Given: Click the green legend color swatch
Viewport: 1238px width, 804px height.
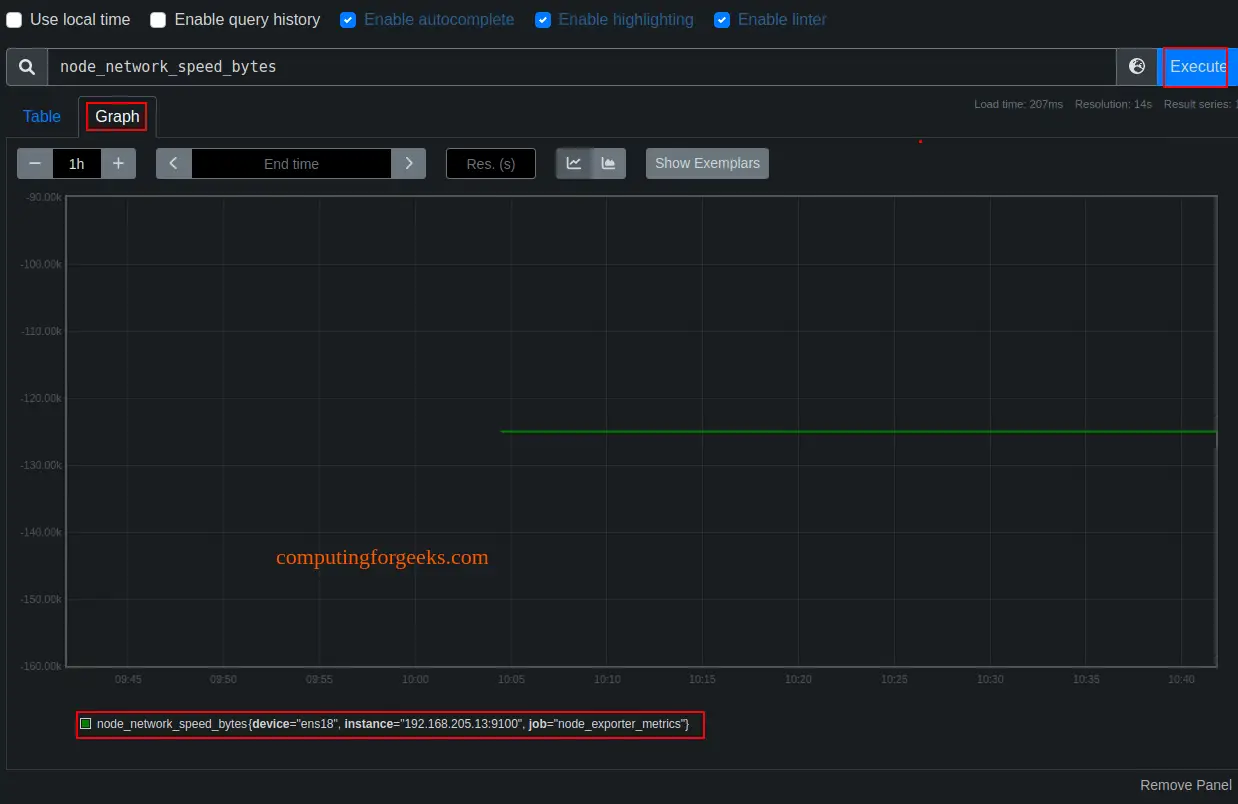Looking at the screenshot, I should pos(87,723).
